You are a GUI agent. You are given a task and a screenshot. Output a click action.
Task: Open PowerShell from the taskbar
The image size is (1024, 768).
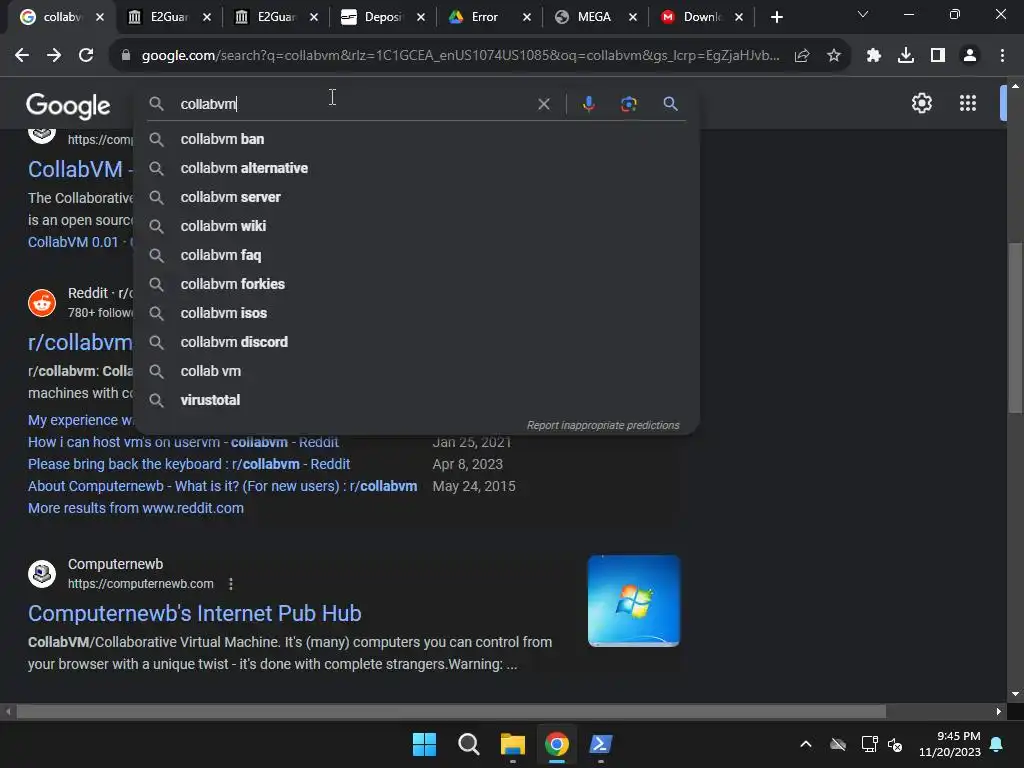click(601, 744)
